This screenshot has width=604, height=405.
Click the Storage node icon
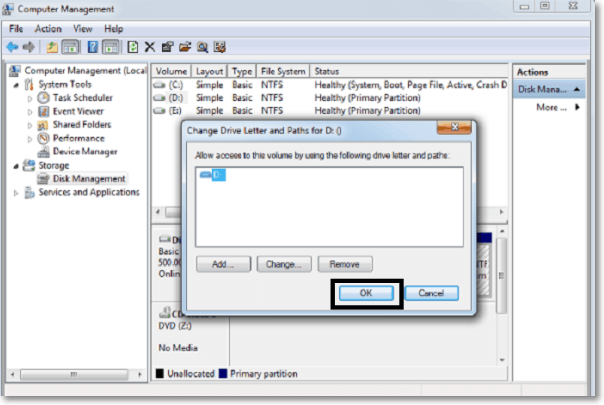[29, 165]
